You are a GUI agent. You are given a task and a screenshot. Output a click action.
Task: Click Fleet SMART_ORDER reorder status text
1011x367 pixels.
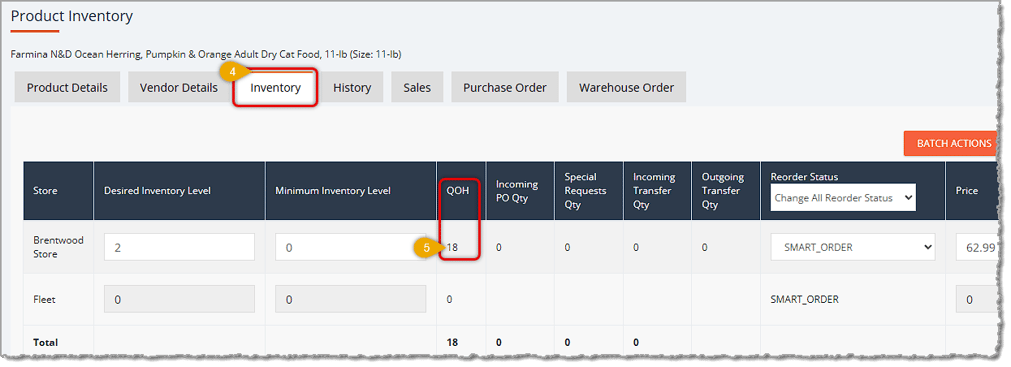tap(804, 299)
